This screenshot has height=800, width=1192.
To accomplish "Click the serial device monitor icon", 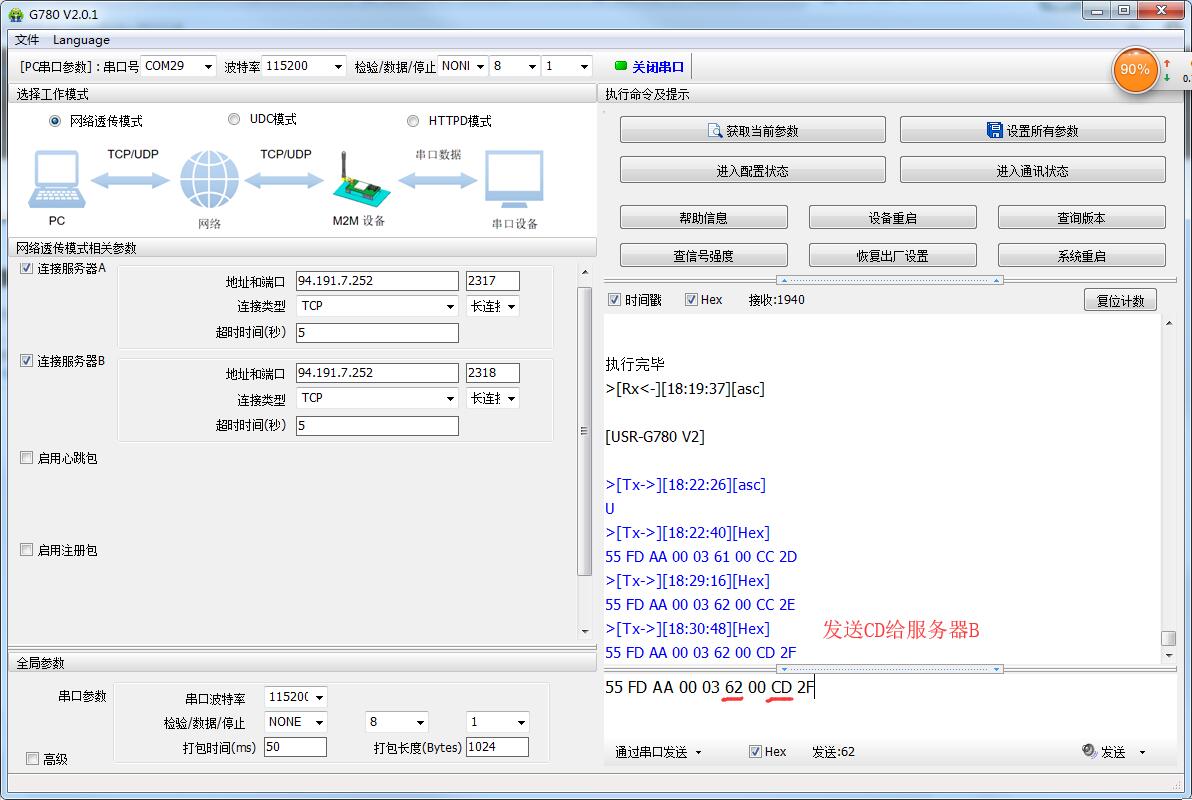I will coord(514,181).
